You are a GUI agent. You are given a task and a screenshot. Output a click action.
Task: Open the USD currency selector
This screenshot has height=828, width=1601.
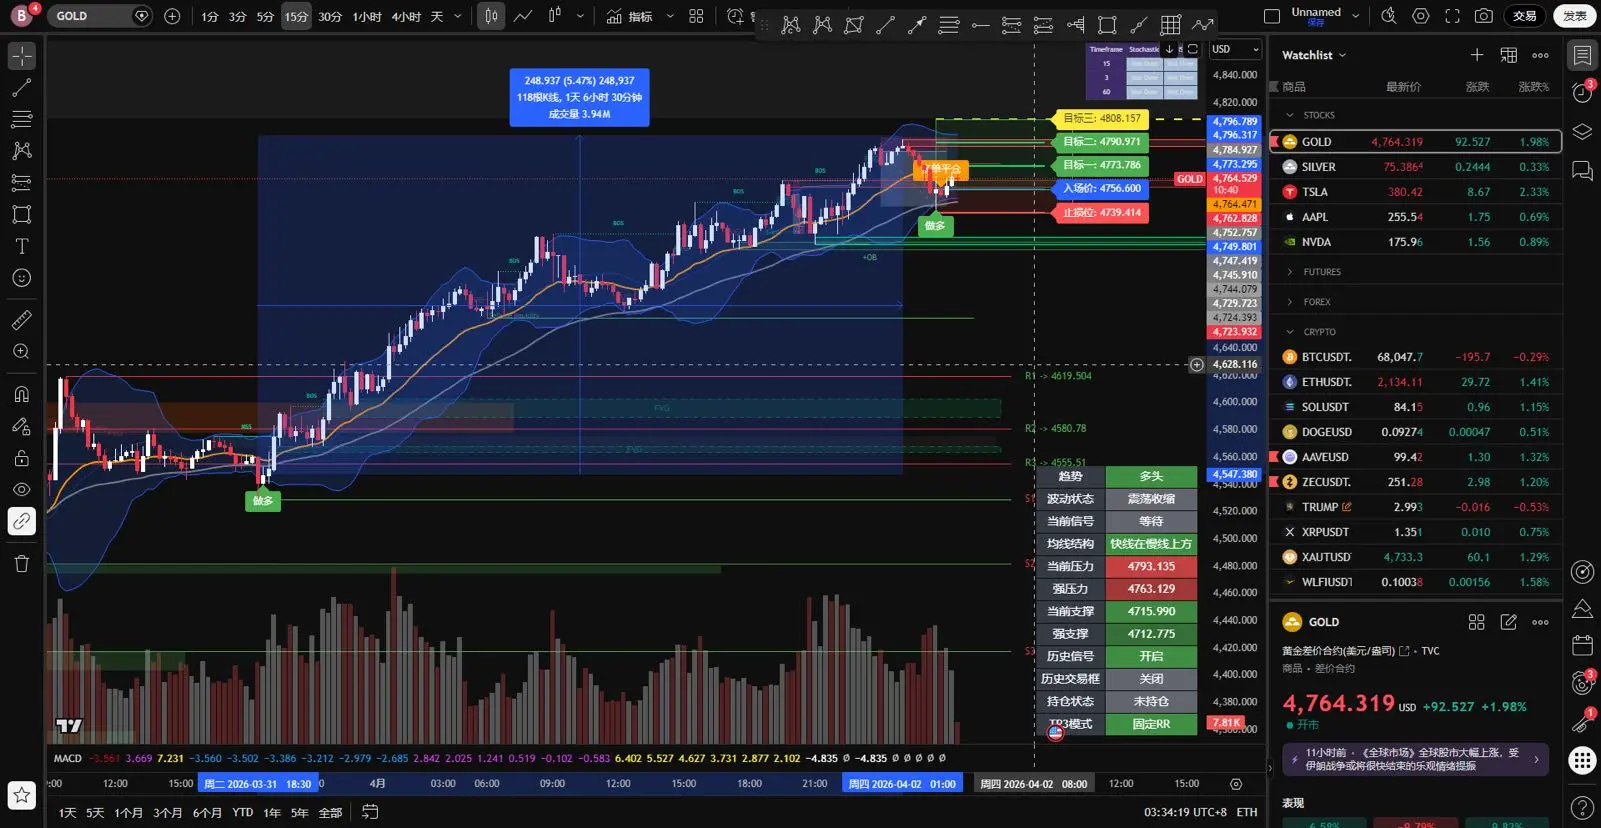point(1236,49)
